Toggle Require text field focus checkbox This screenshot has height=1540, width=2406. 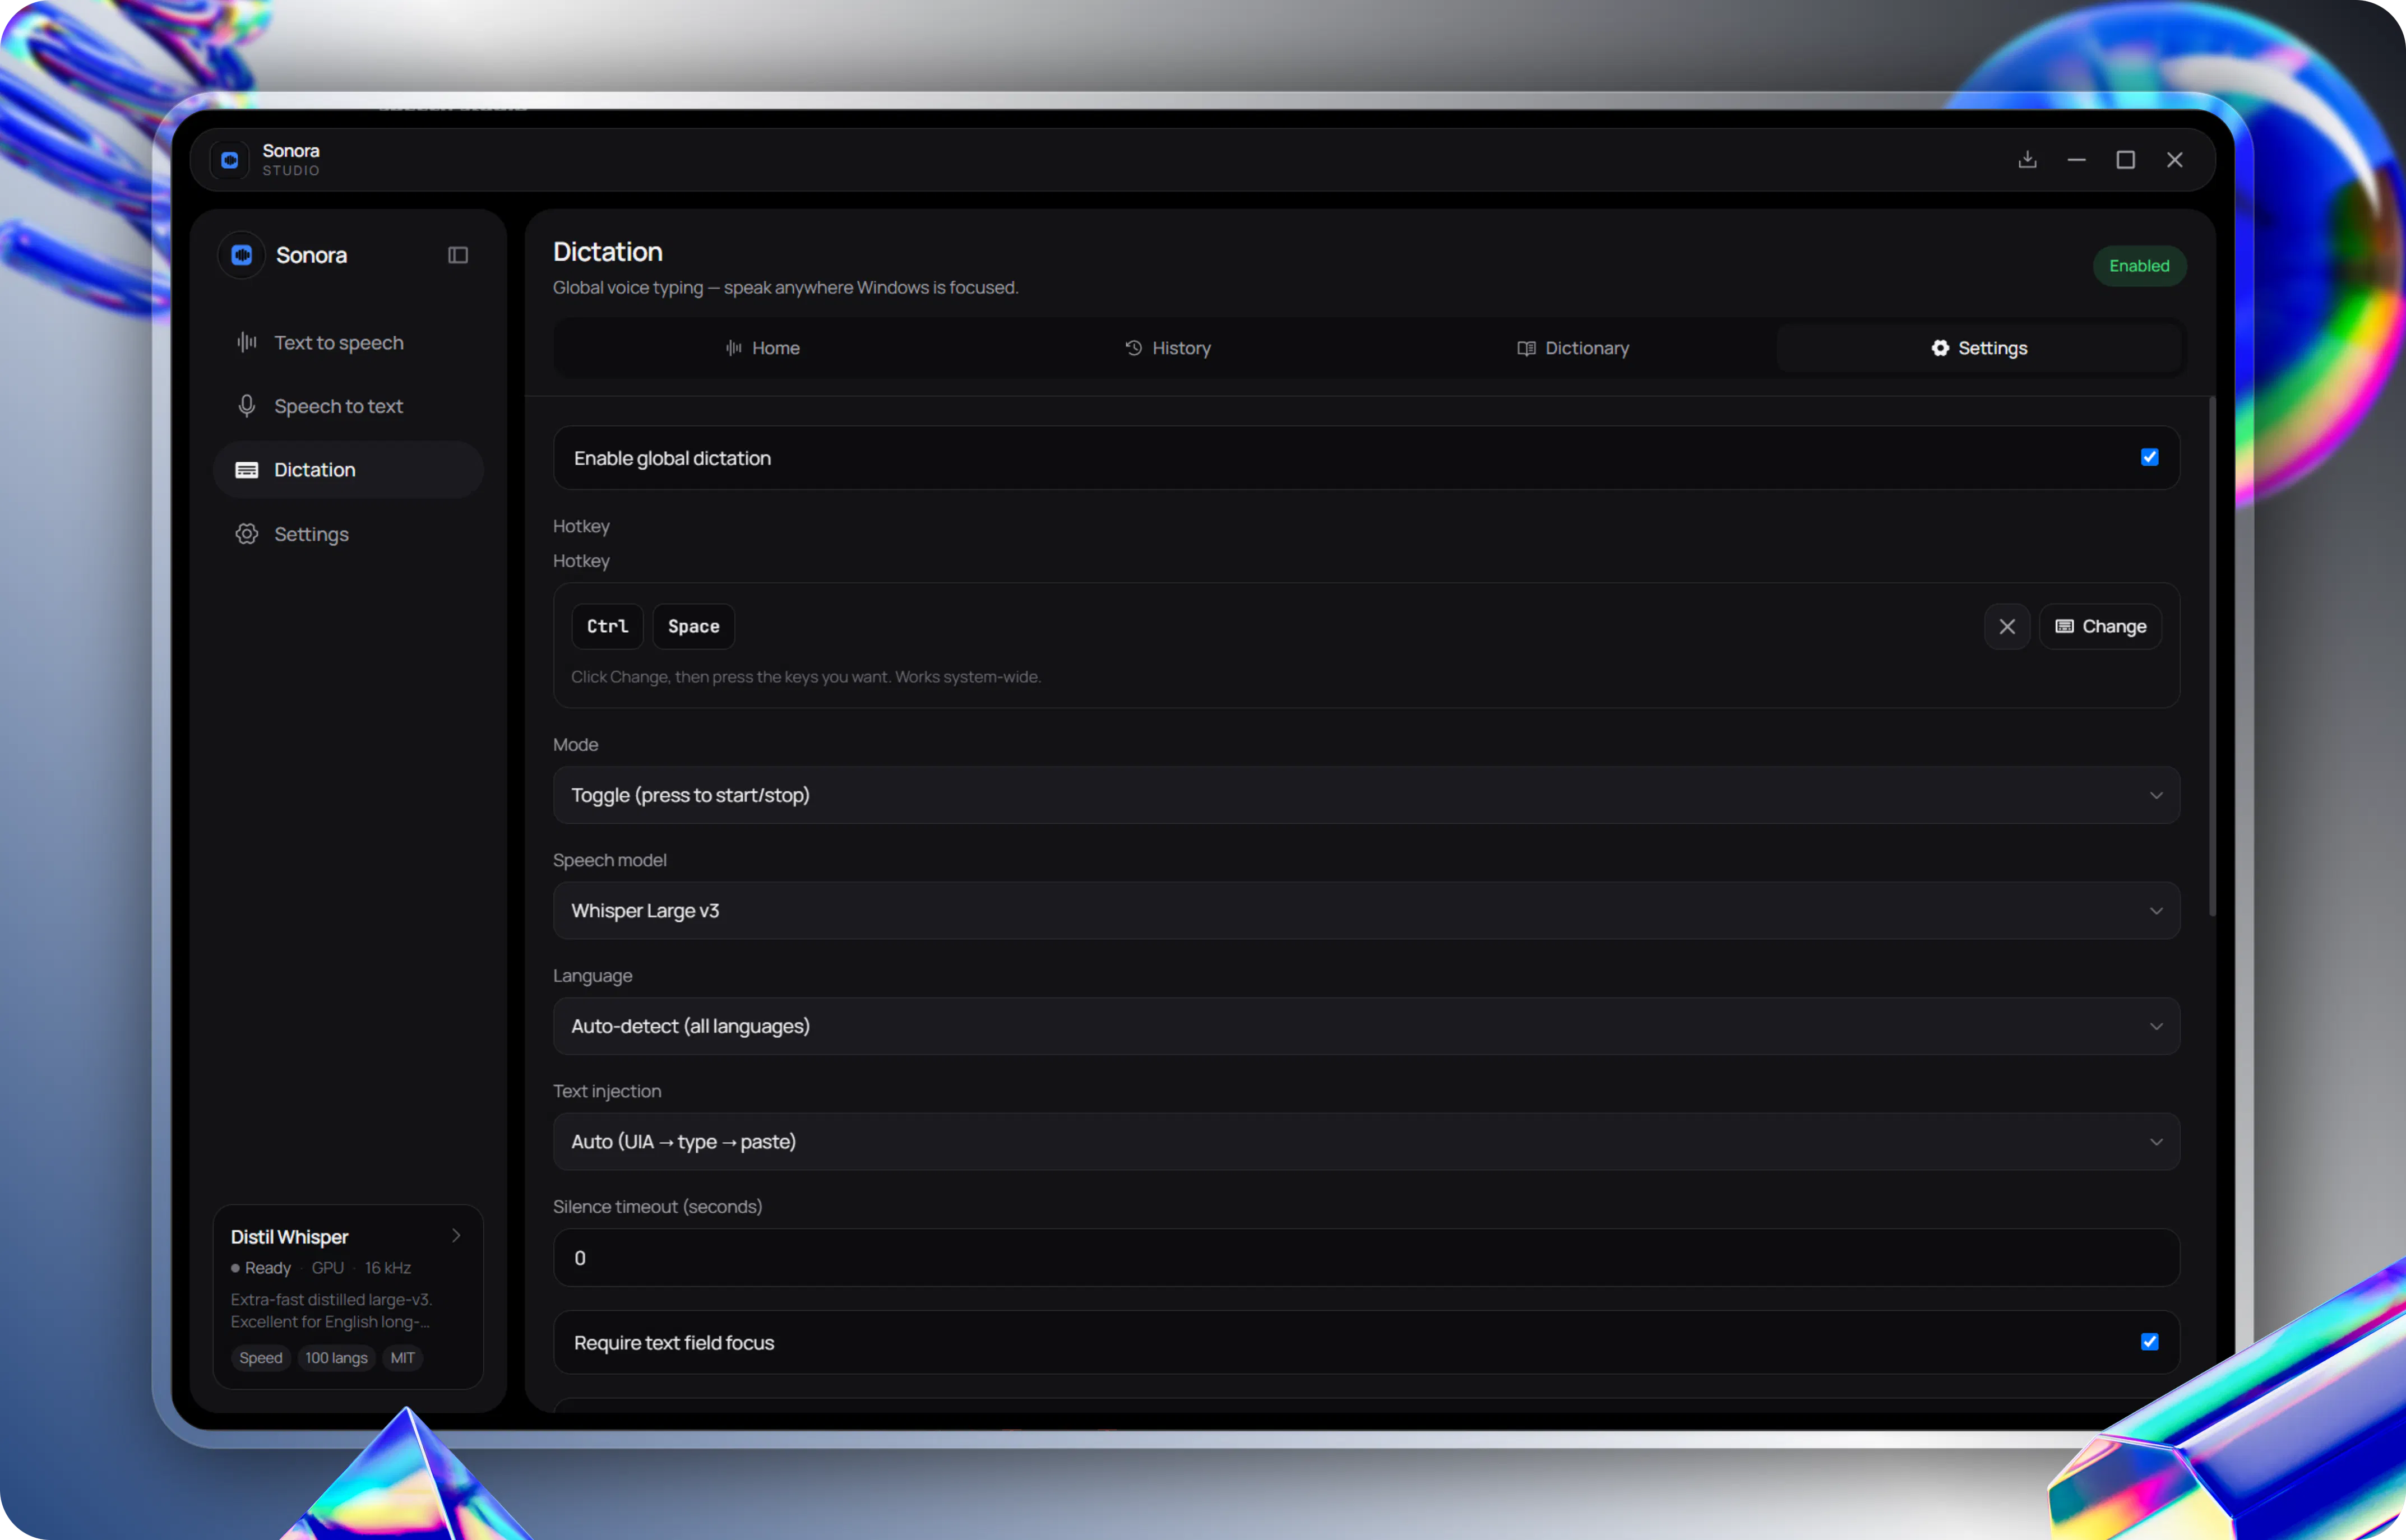2149,1342
